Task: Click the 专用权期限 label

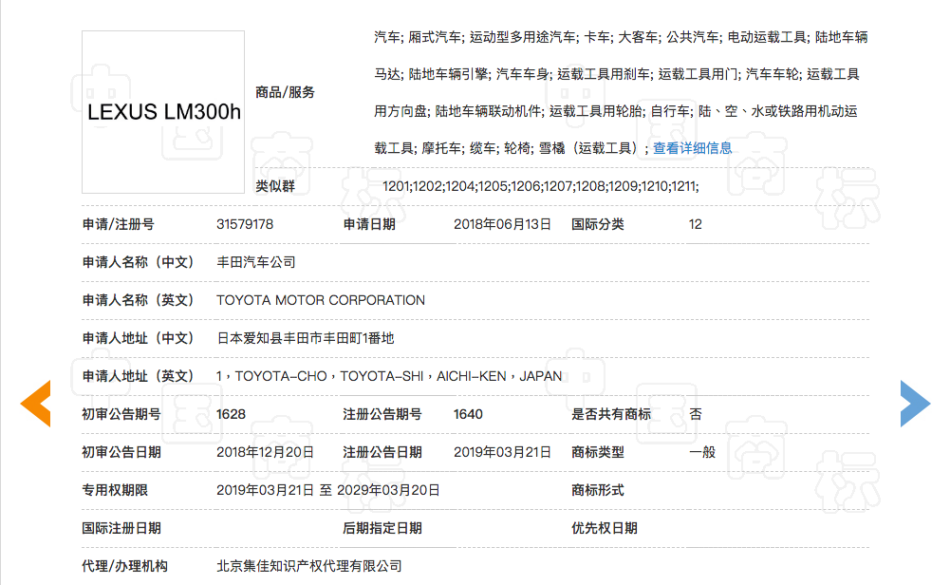Action: pyautogui.click(x=115, y=491)
